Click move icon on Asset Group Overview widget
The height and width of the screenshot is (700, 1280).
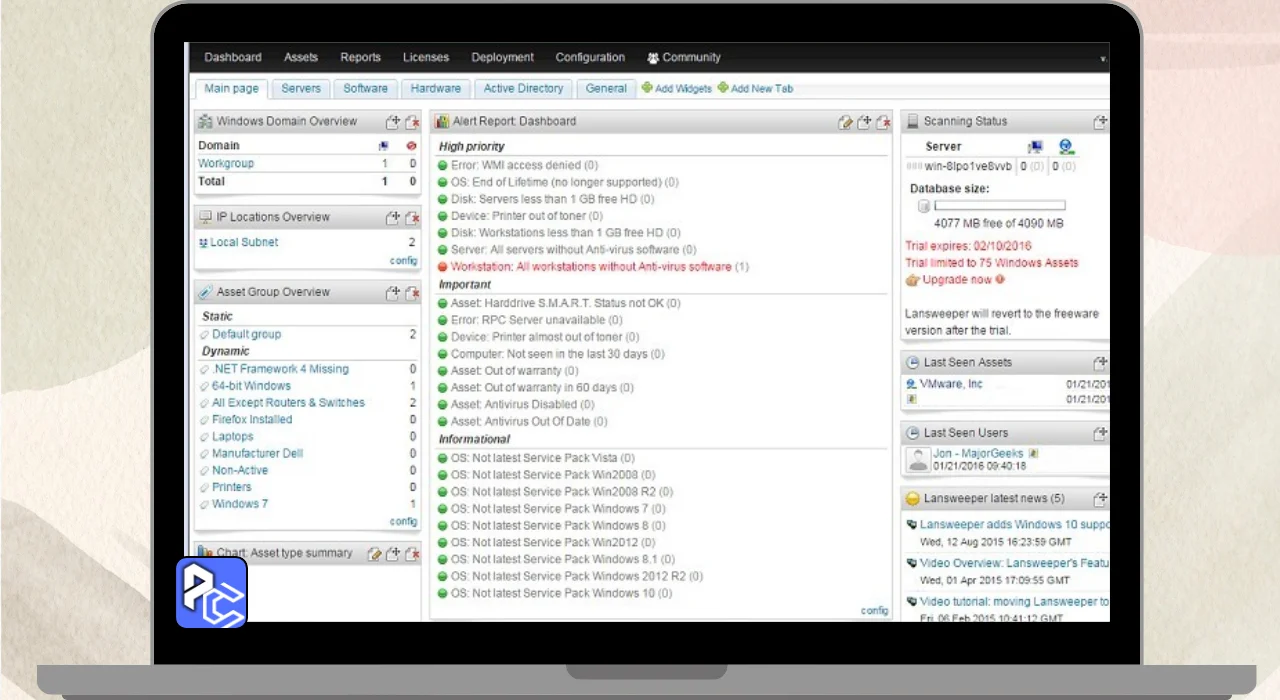pyautogui.click(x=394, y=292)
